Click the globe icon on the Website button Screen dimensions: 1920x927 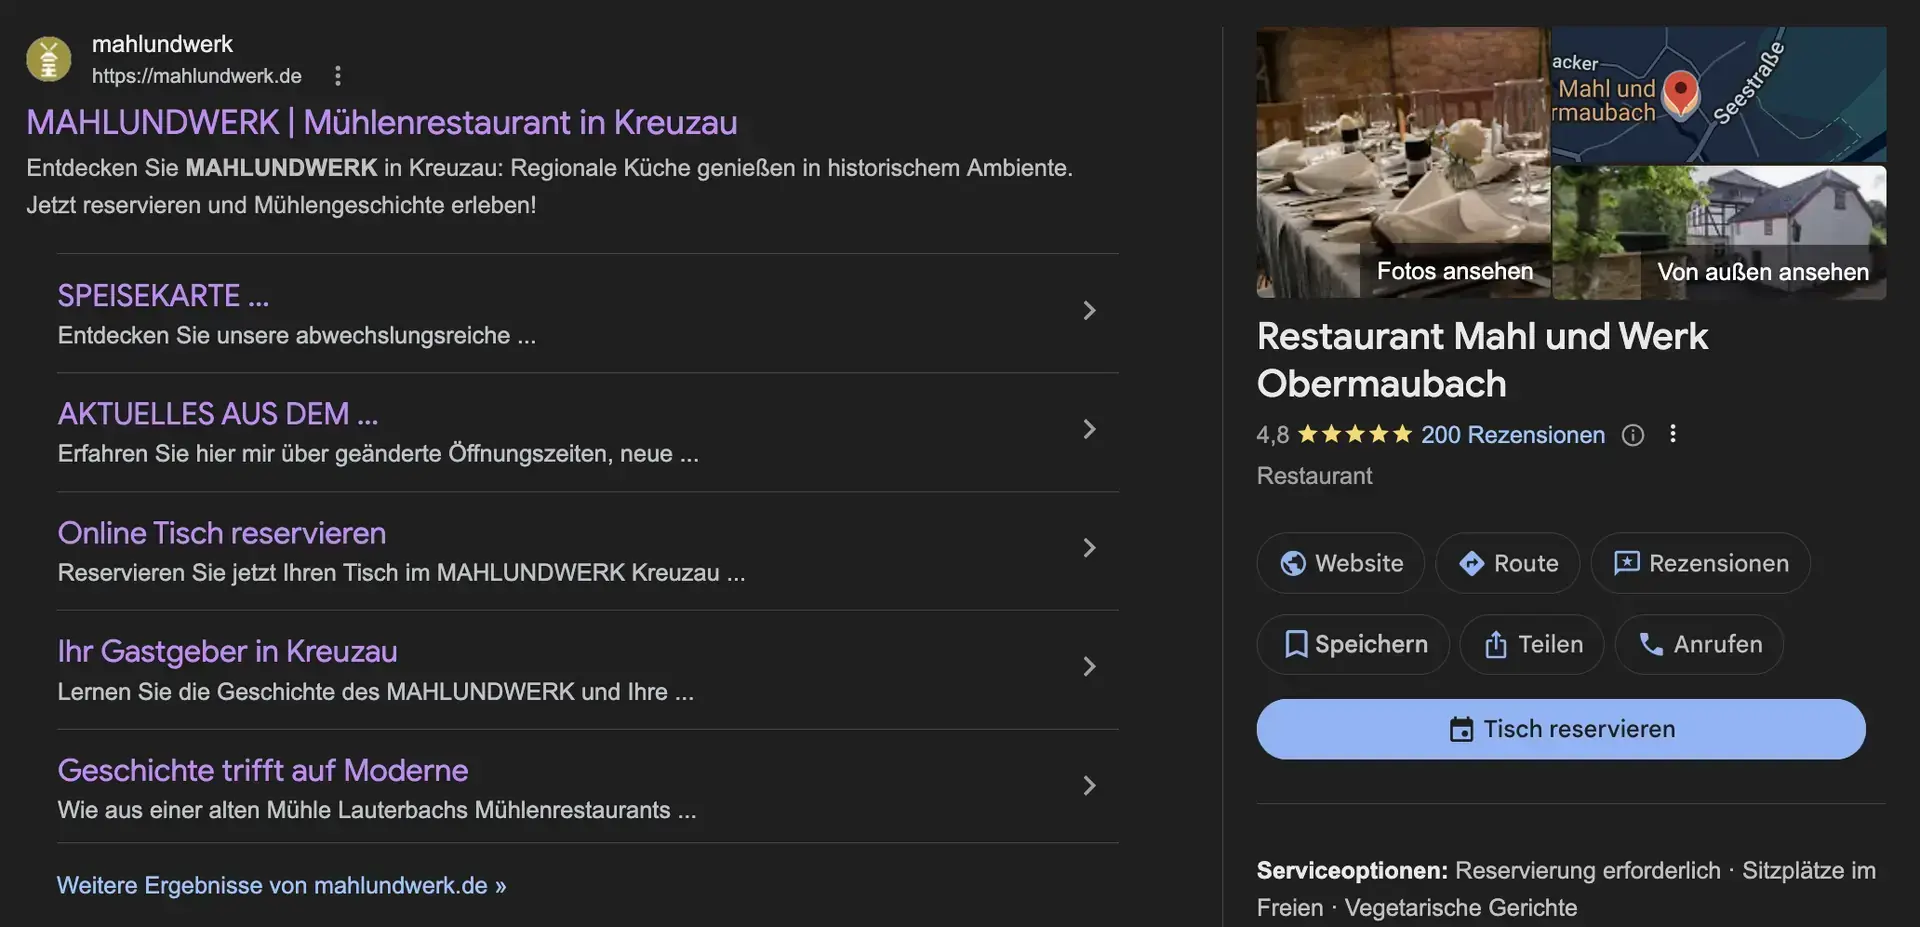[x=1294, y=563]
